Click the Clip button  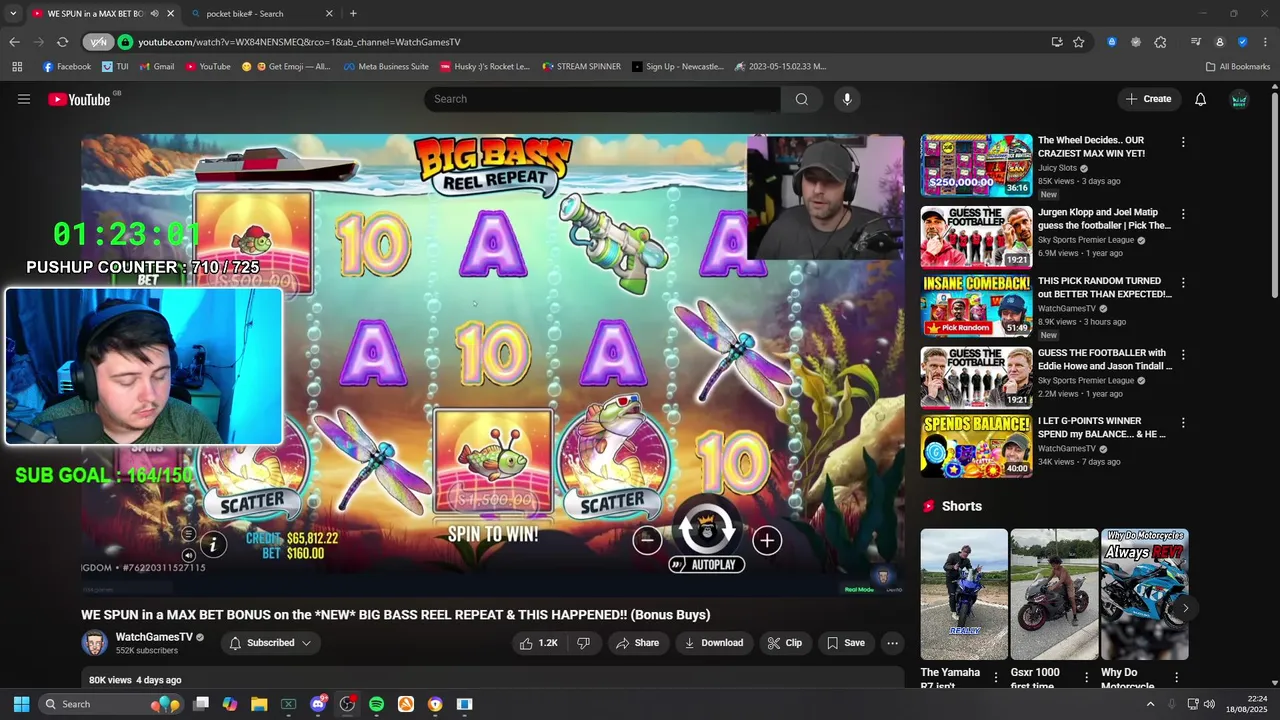pyautogui.click(x=784, y=643)
